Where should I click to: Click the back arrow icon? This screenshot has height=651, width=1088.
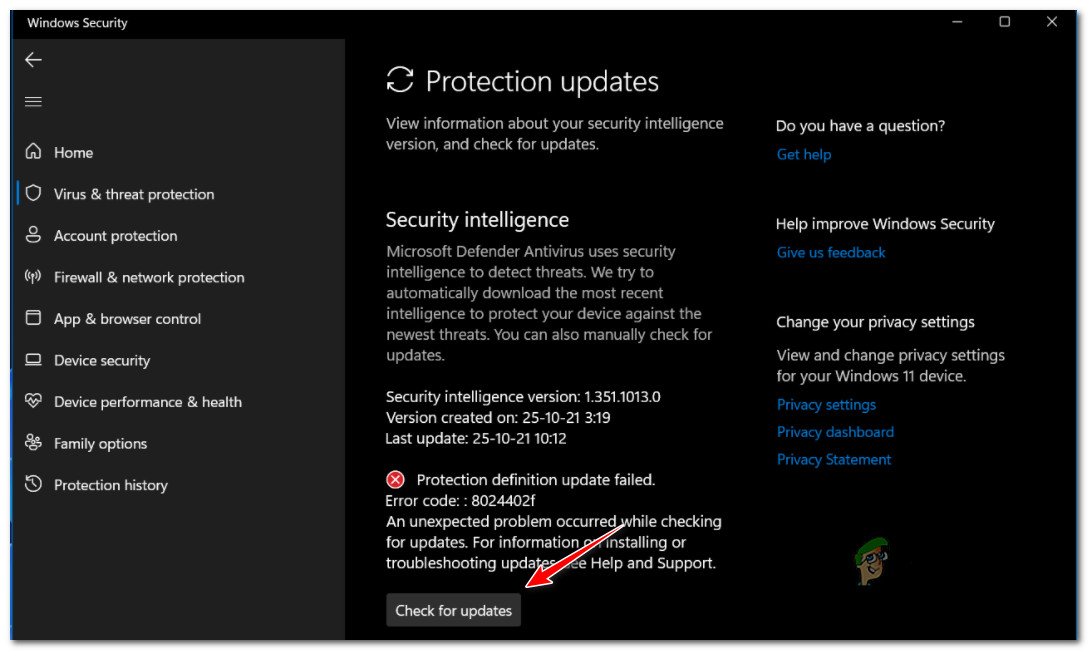(33, 60)
